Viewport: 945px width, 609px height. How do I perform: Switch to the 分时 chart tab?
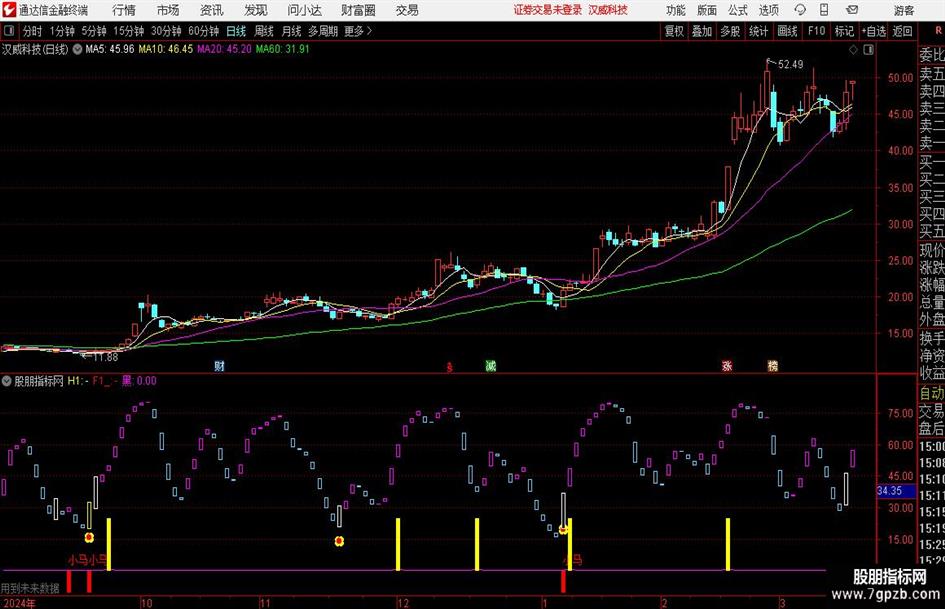33,31
